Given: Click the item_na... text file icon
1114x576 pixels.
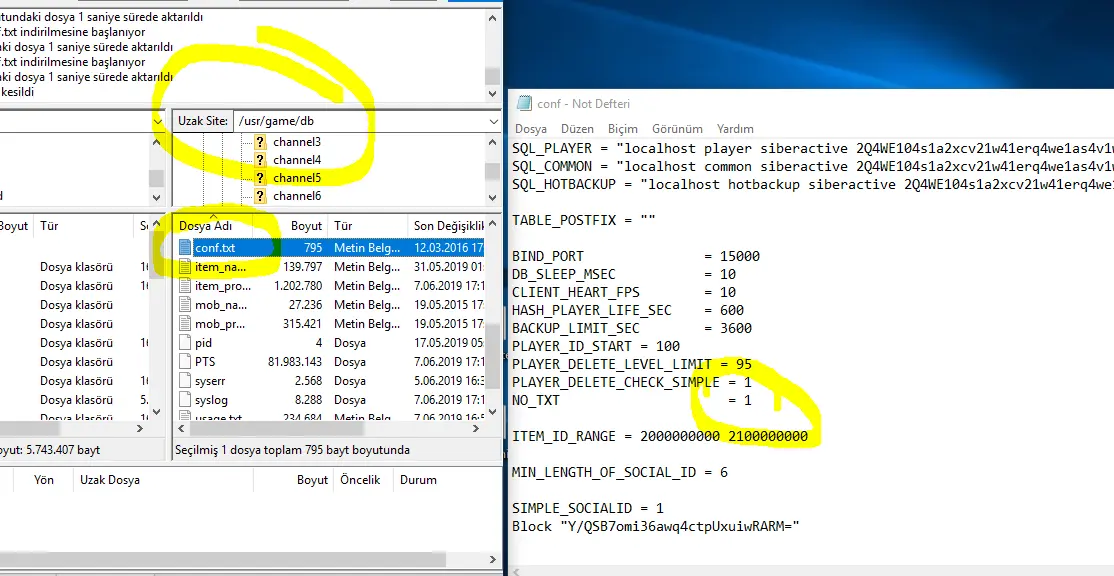Looking at the screenshot, I should (185, 267).
